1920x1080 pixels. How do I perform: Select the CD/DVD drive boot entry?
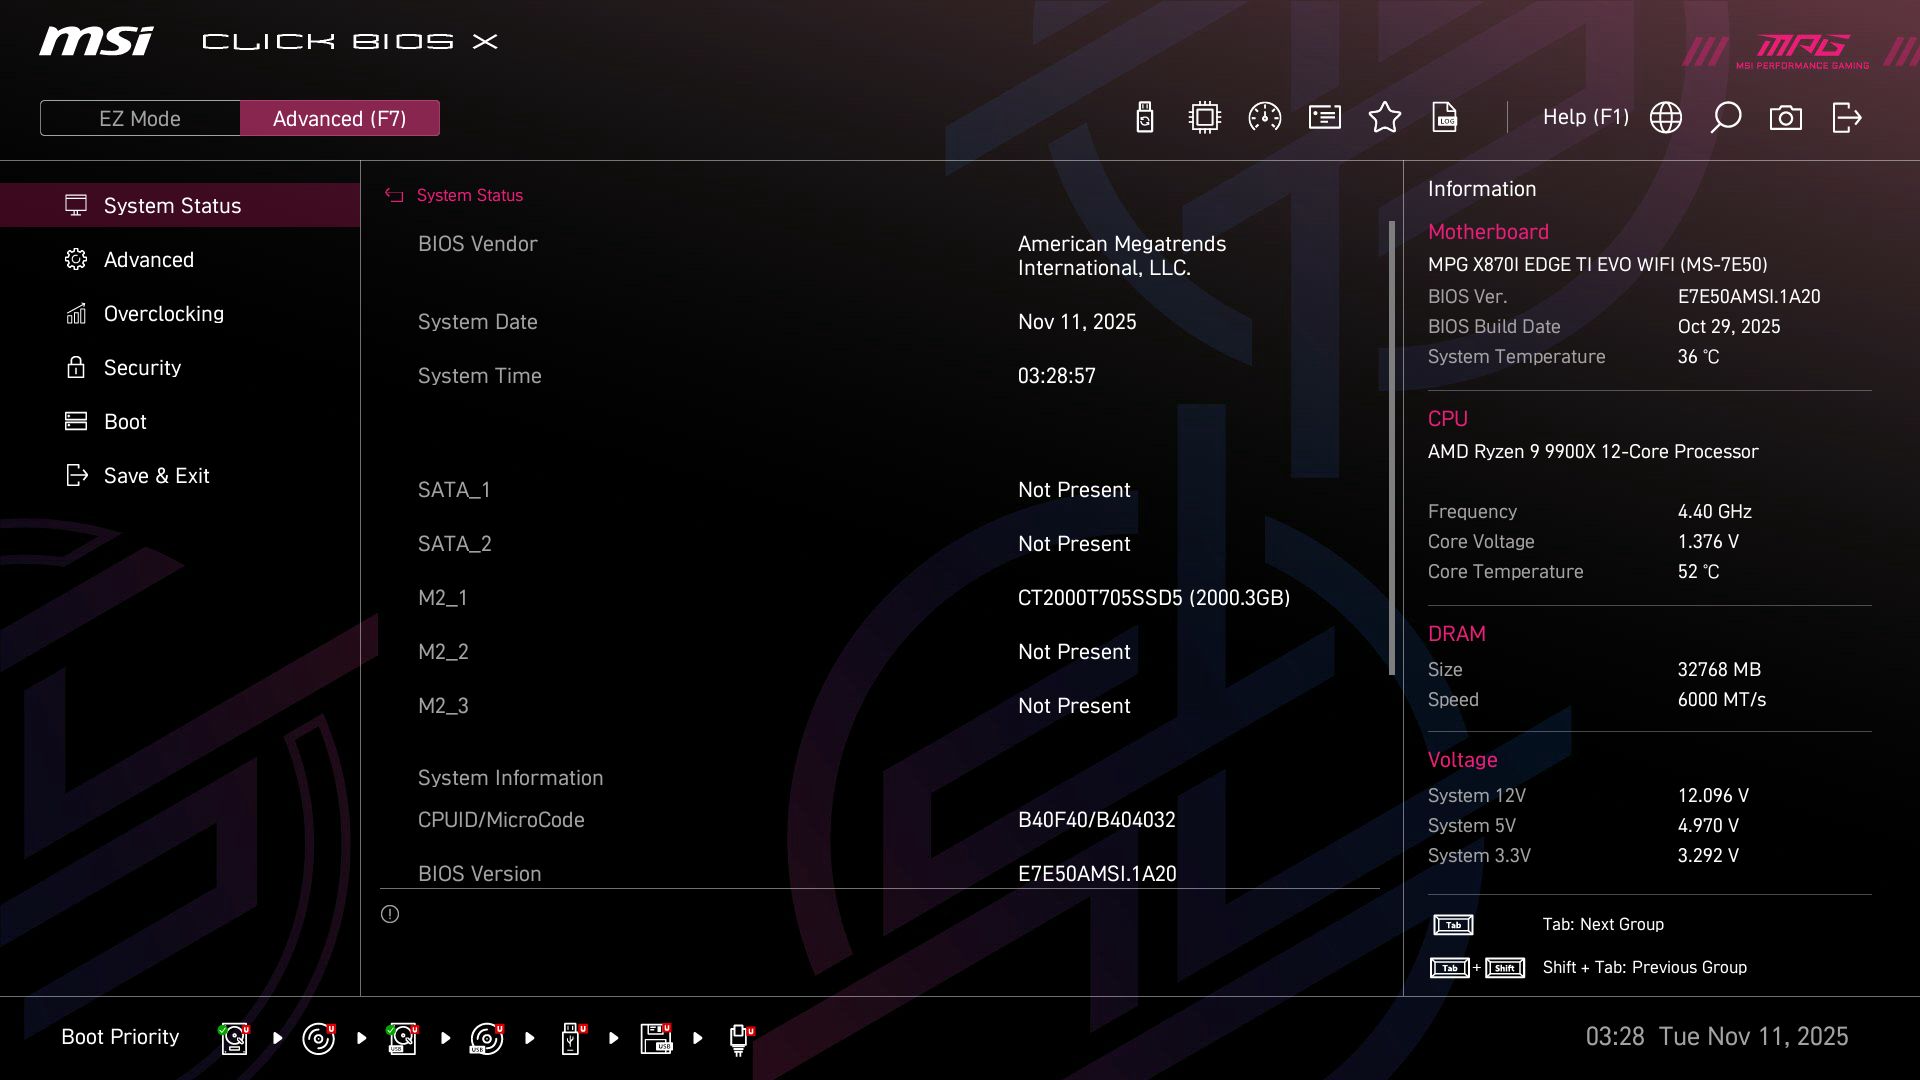(318, 1037)
